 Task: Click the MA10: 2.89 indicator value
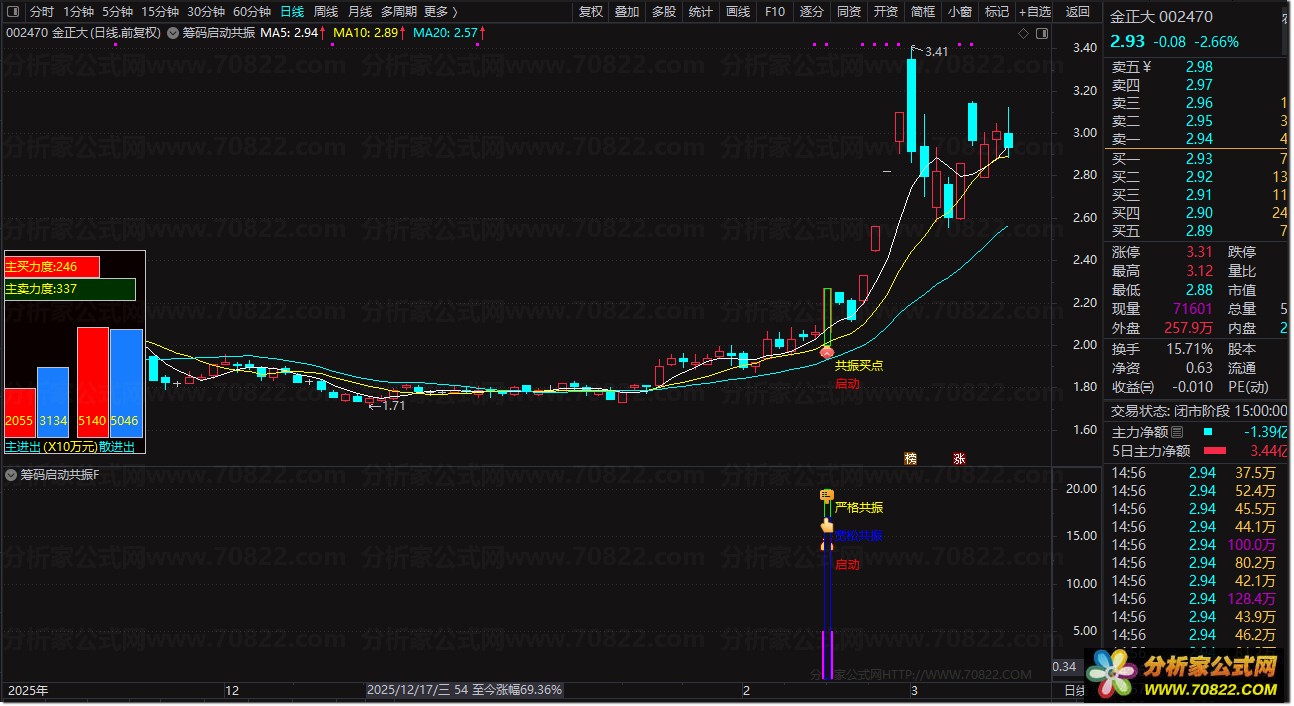coord(370,33)
